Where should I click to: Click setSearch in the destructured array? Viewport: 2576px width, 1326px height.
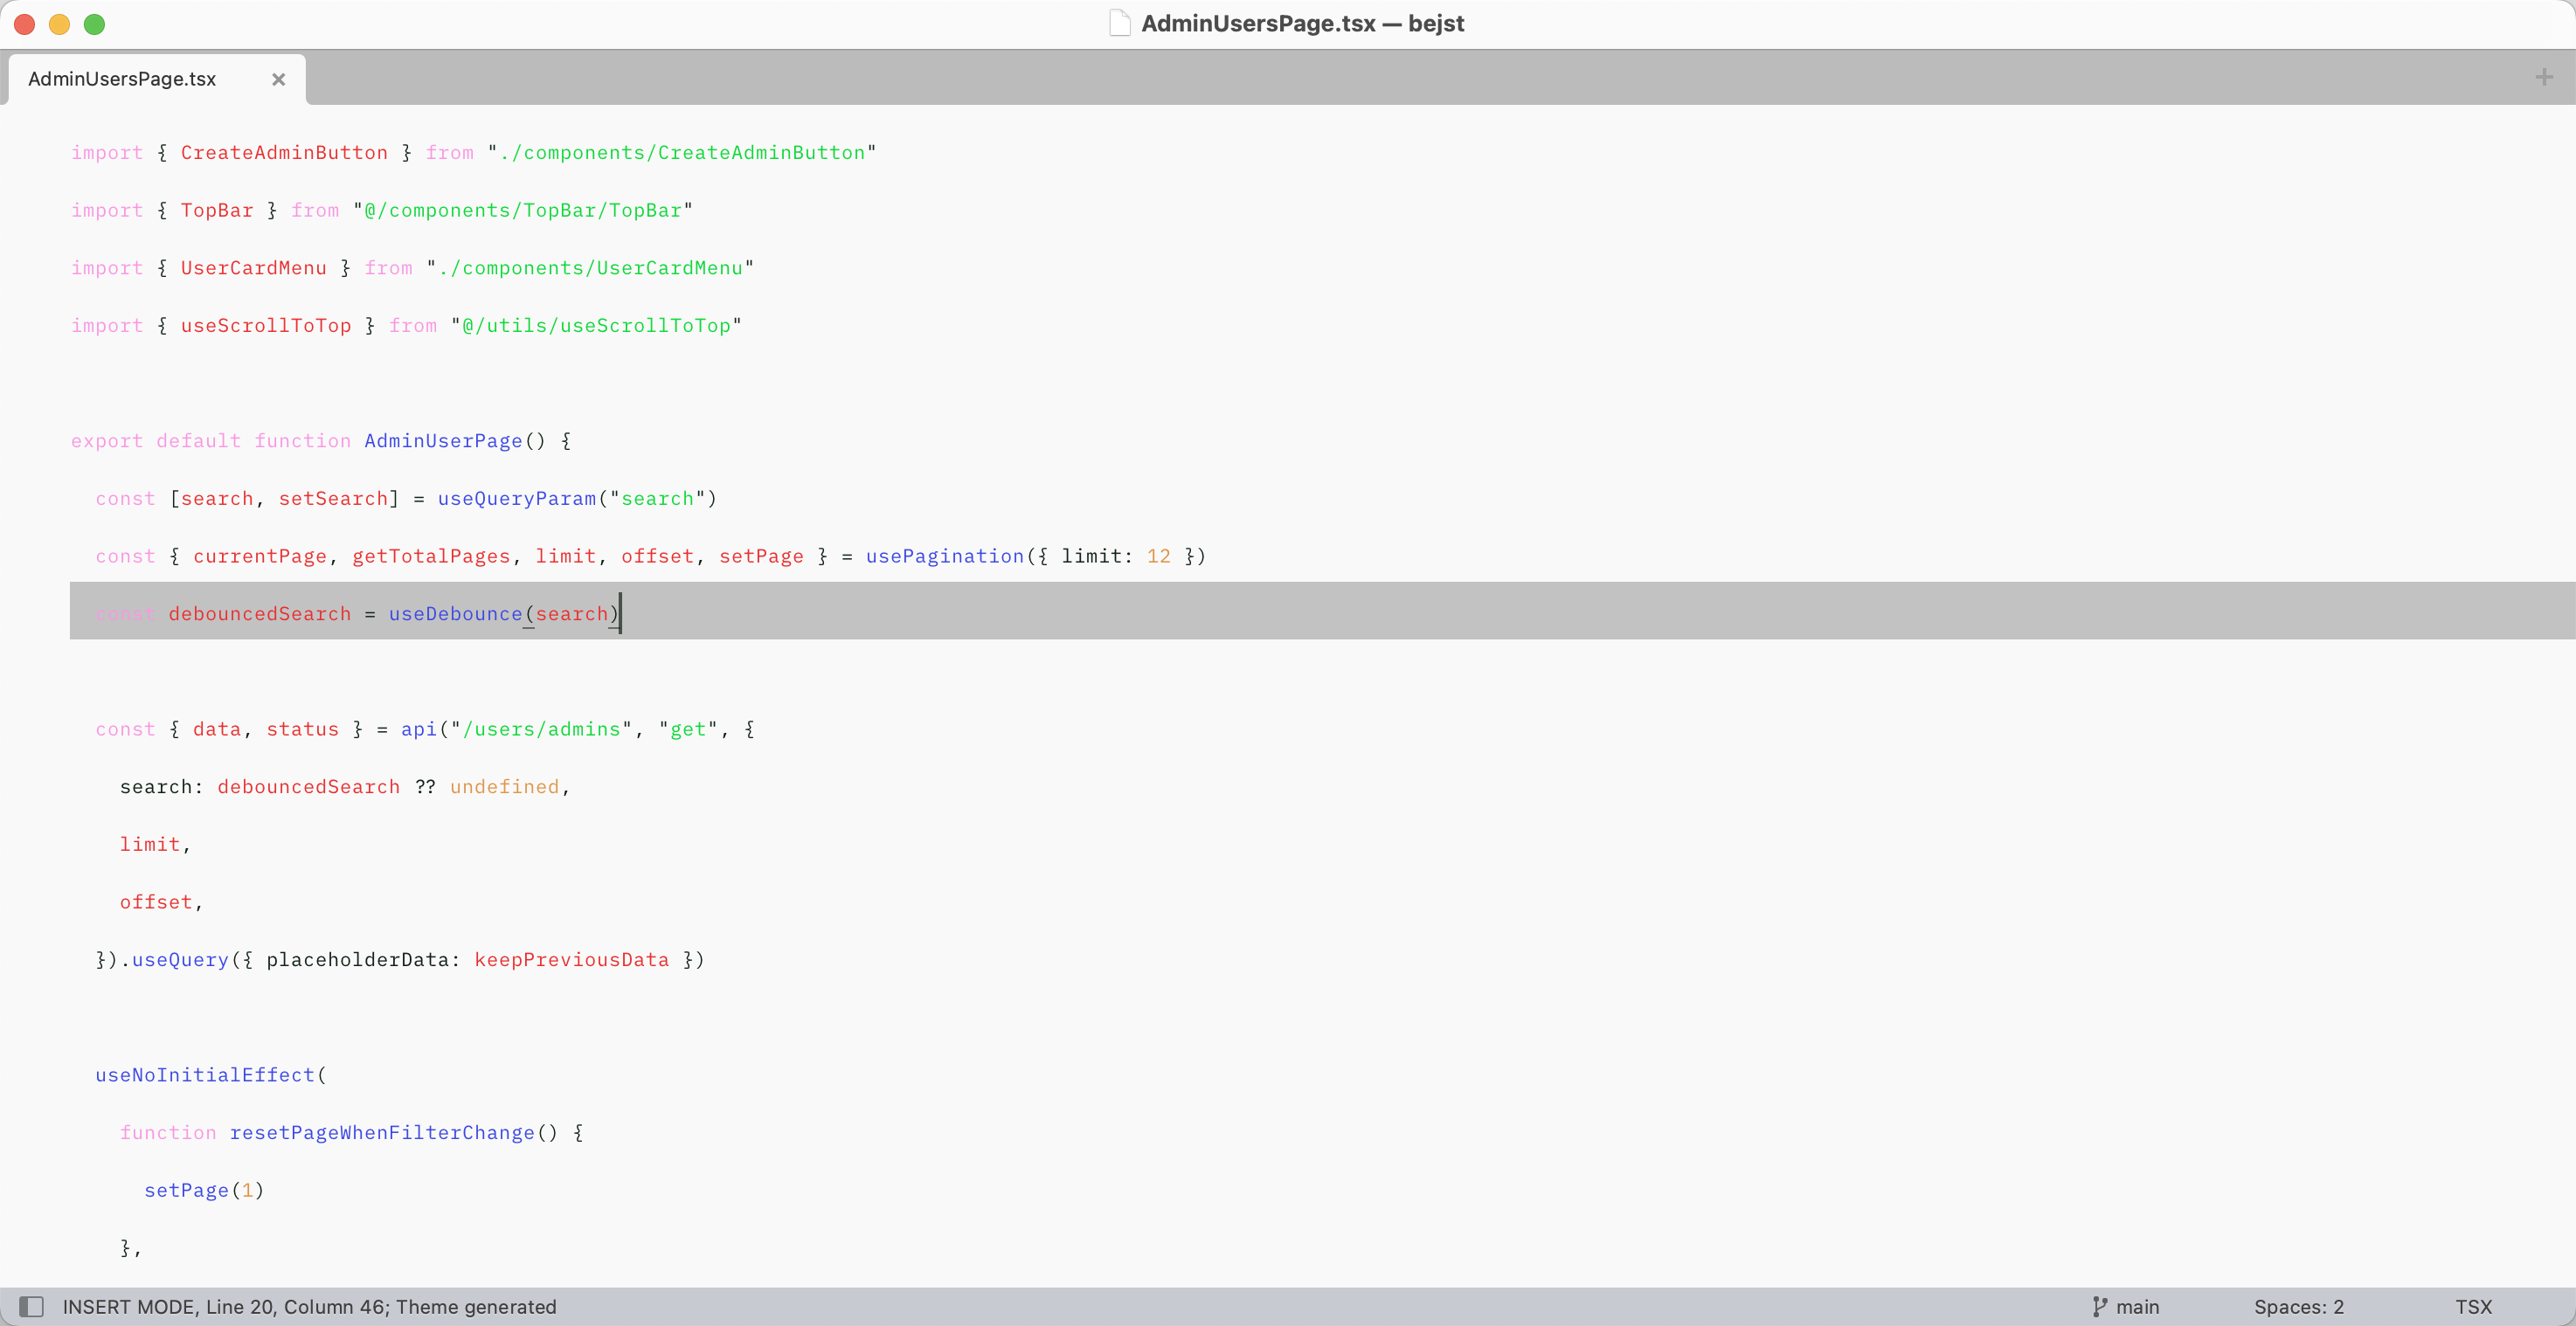click(333, 498)
